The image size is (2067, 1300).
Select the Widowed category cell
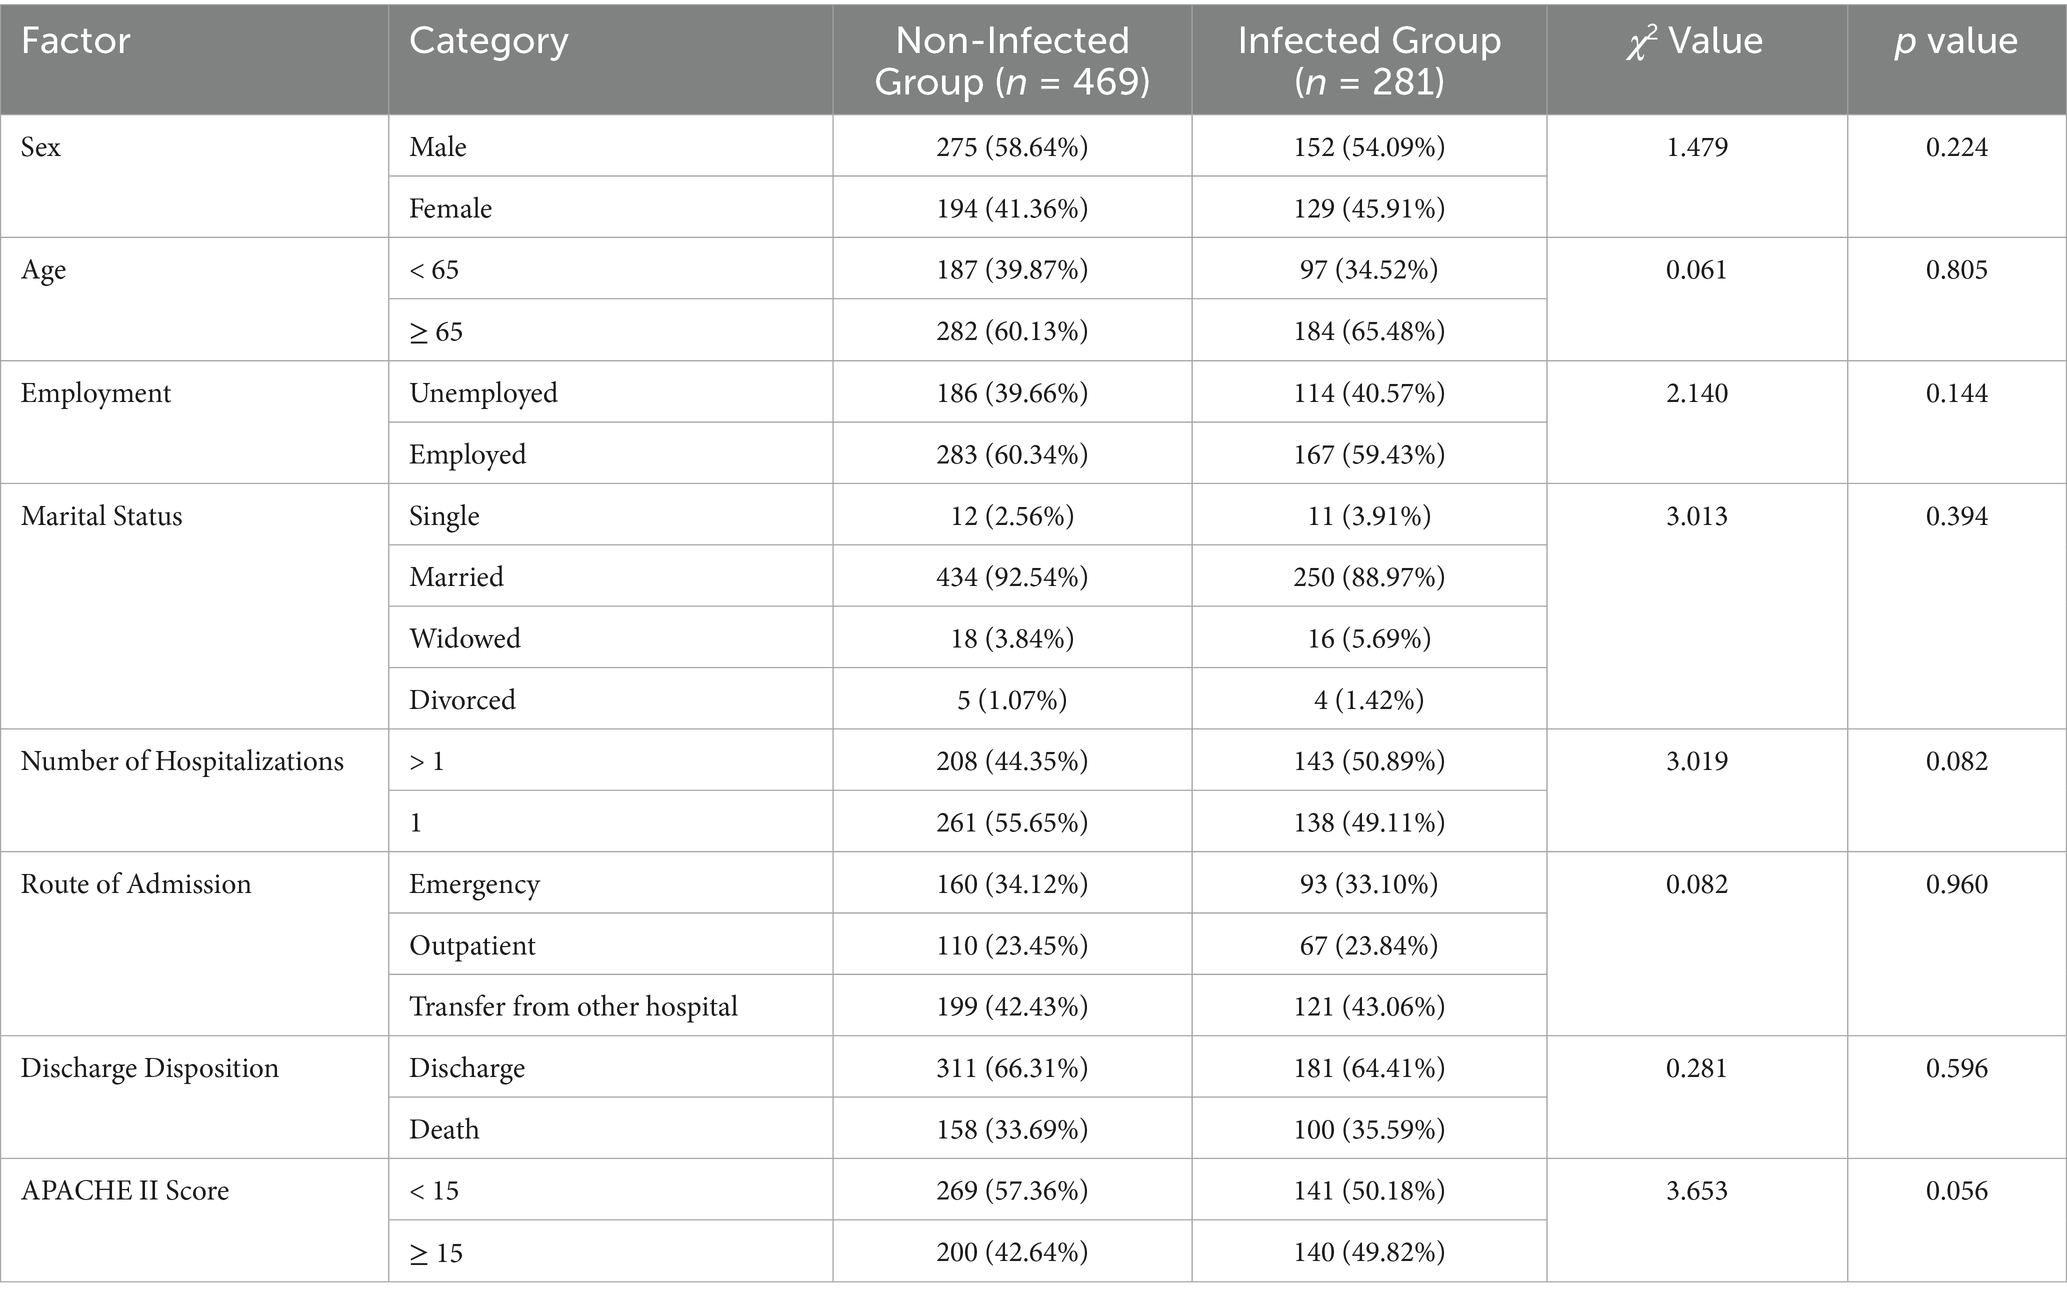[465, 638]
